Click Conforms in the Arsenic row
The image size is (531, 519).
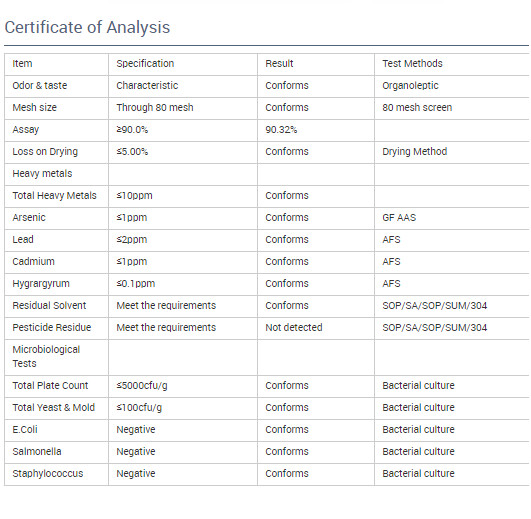[x=287, y=218]
